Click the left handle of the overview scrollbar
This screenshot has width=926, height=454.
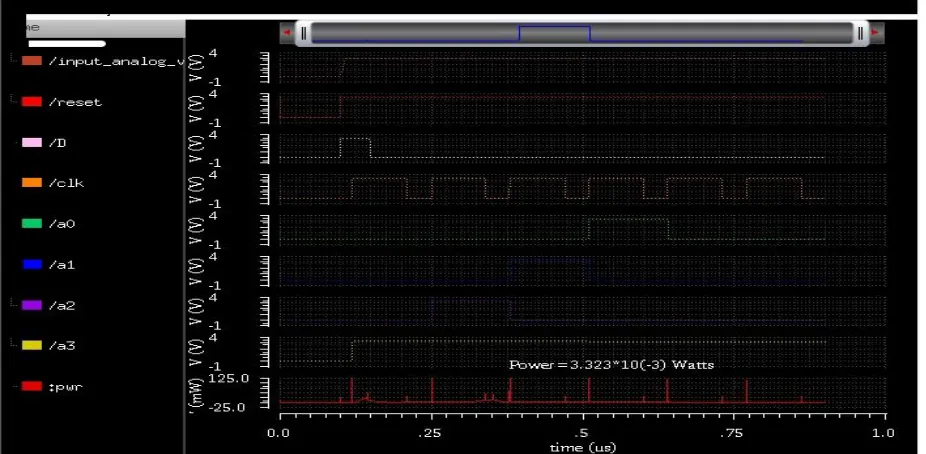(x=304, y=33)
